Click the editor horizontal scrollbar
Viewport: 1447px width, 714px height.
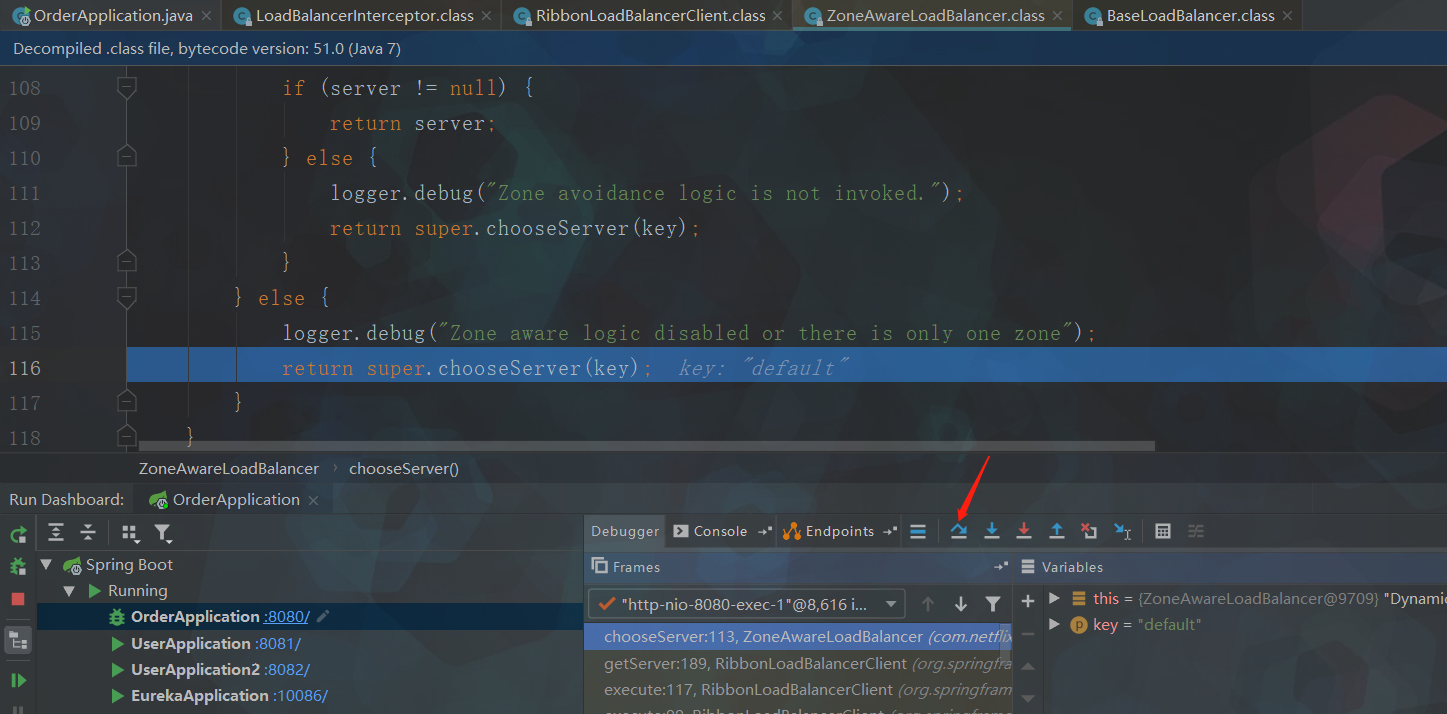point(647,446)
